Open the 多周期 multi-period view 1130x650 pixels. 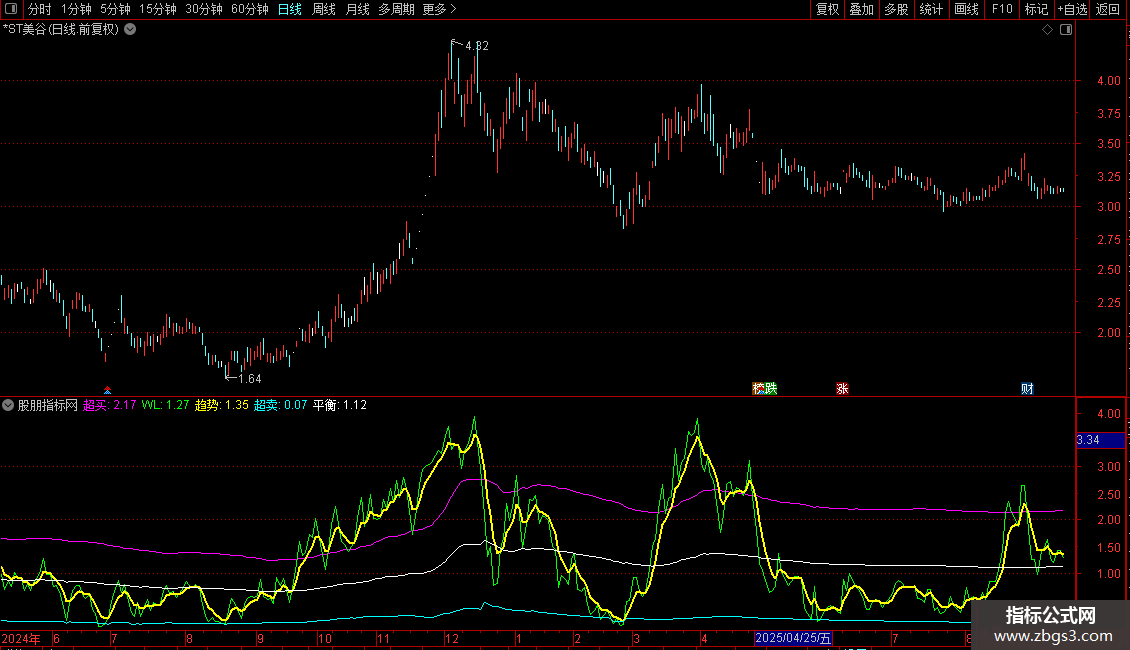[396, 9]
